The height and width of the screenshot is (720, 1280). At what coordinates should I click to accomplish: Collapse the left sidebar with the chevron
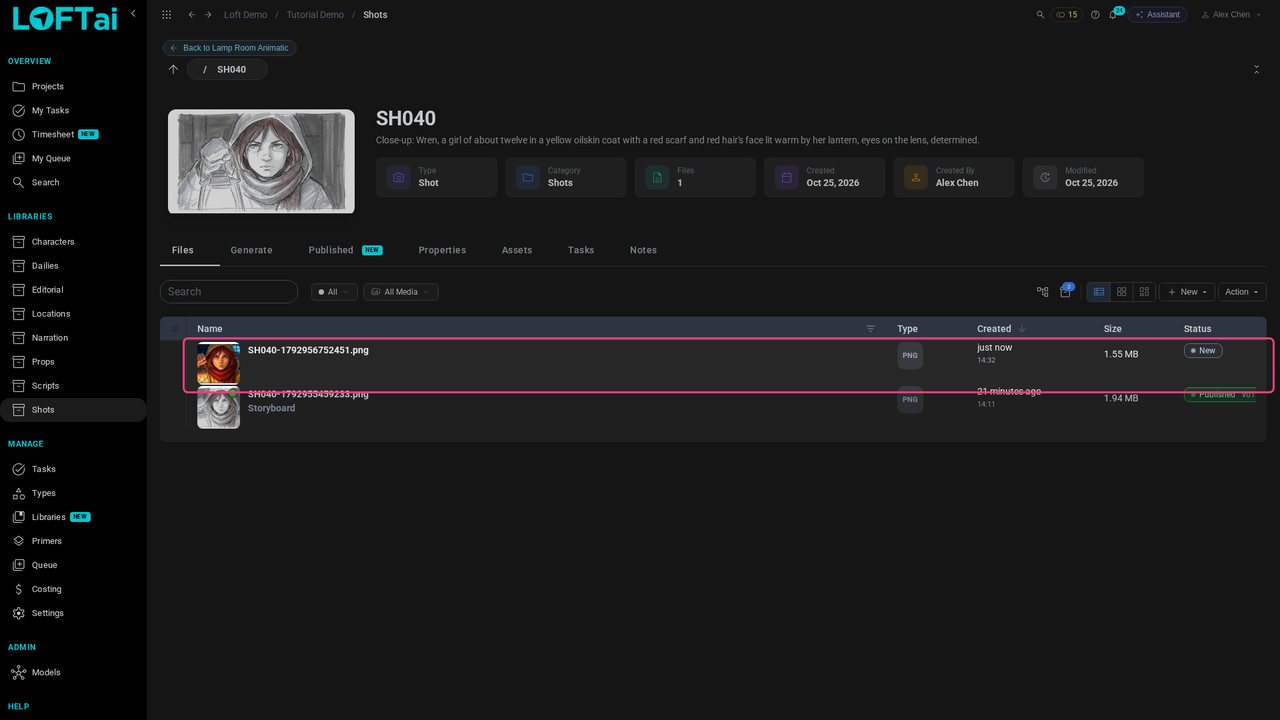pos(133,14)
